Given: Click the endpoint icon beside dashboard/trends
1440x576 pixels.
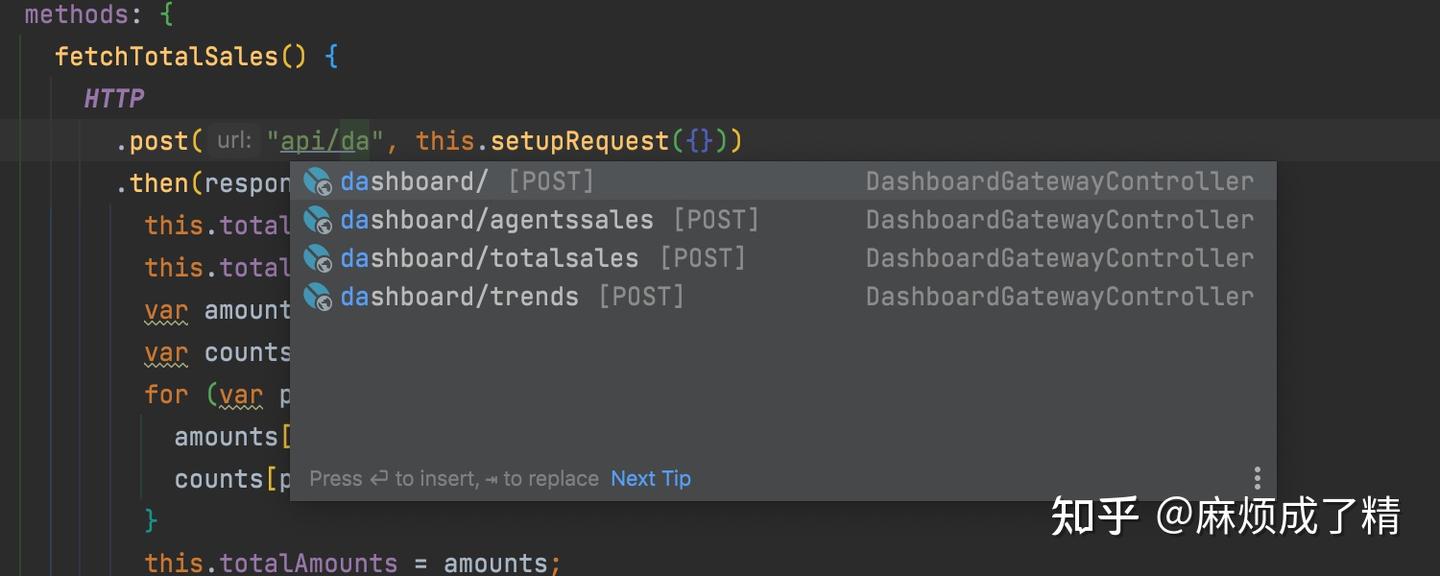Looking at the screenshot, I should (317, 297).
